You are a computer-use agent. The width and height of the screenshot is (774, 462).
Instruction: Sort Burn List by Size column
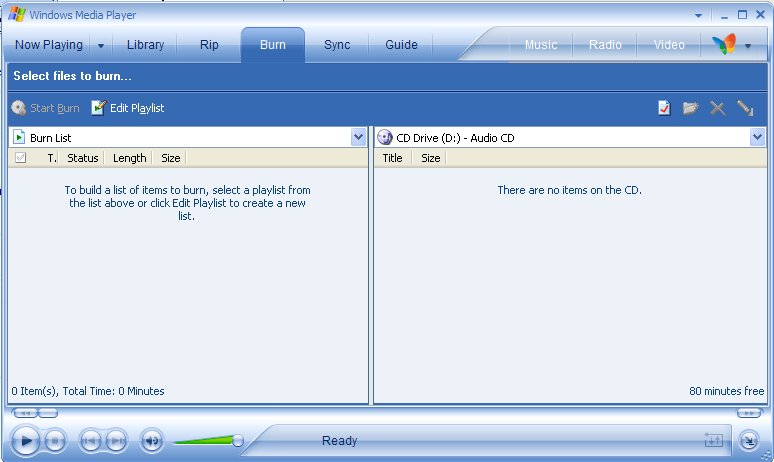[x=170, y=158]
